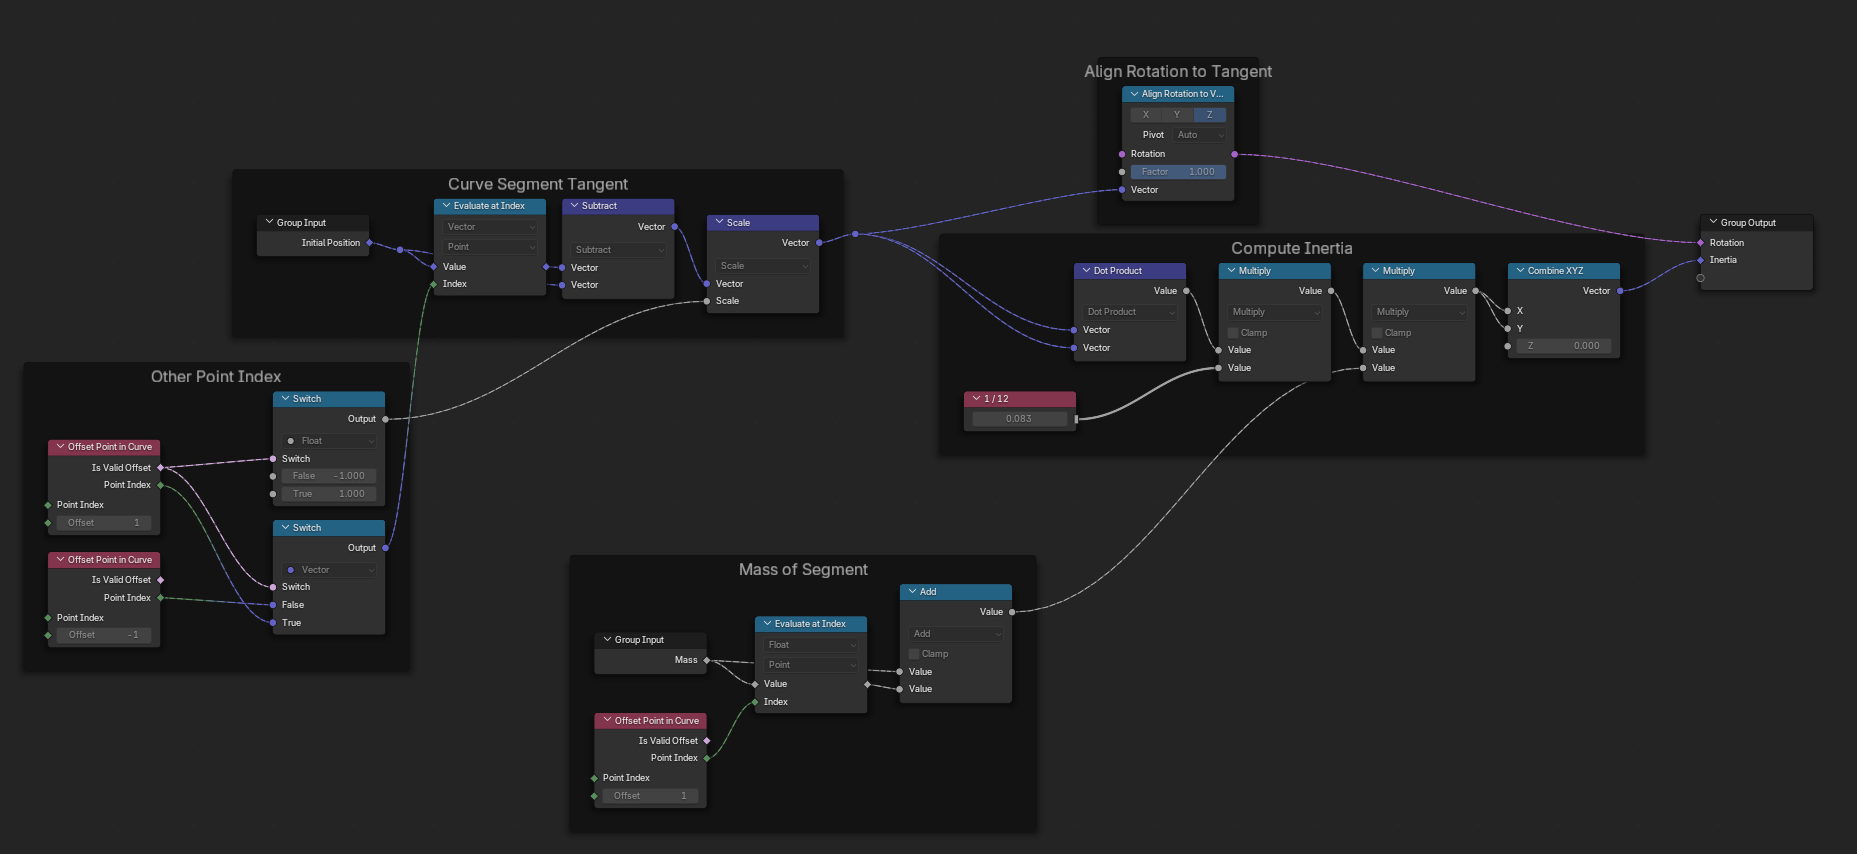Viewport: 1857px width, 854px height.
Task: Collapse the Subtract node
Action: tap(574, 206)
